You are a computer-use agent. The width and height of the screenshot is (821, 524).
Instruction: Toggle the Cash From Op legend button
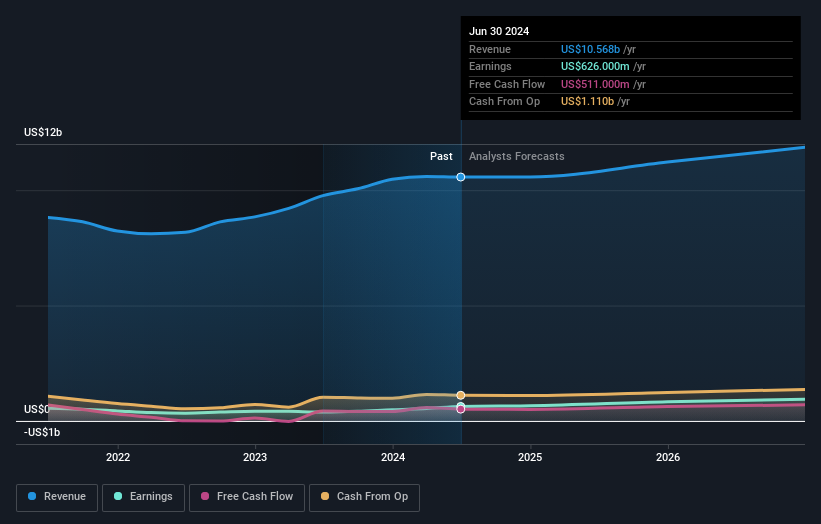pyautogui.click(x=364, y=497)
